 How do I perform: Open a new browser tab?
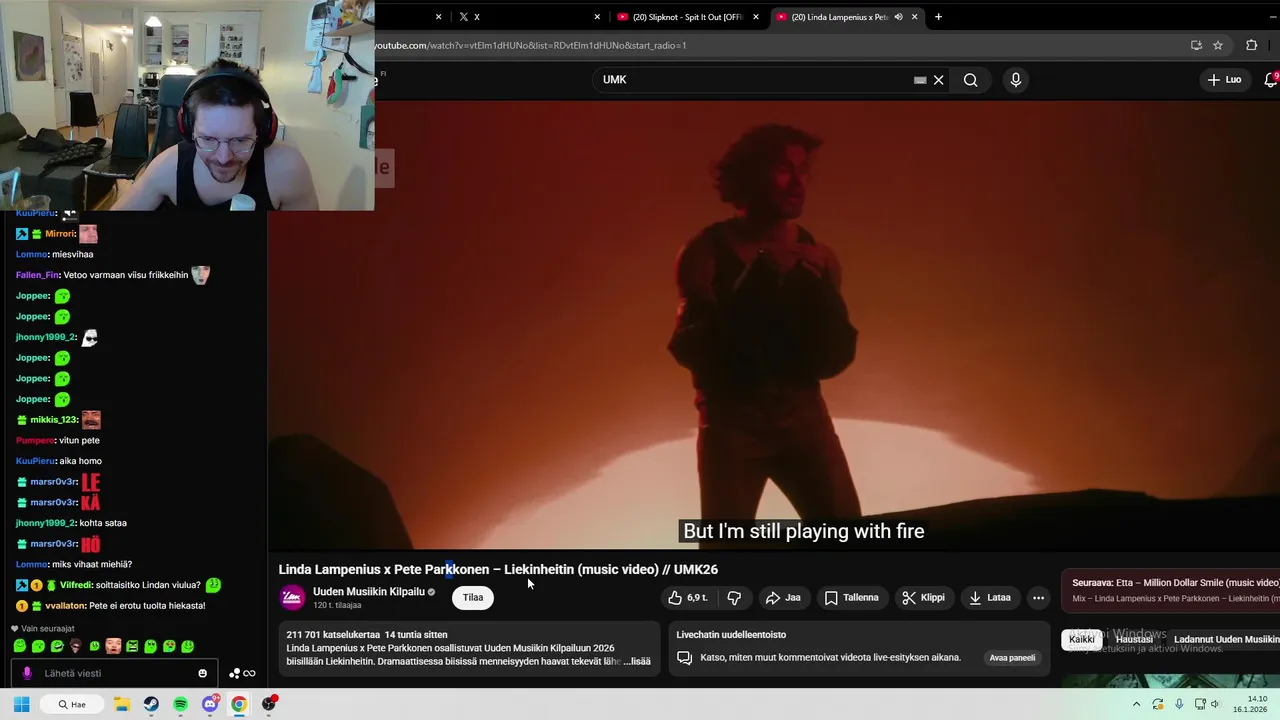coord(938,17)
